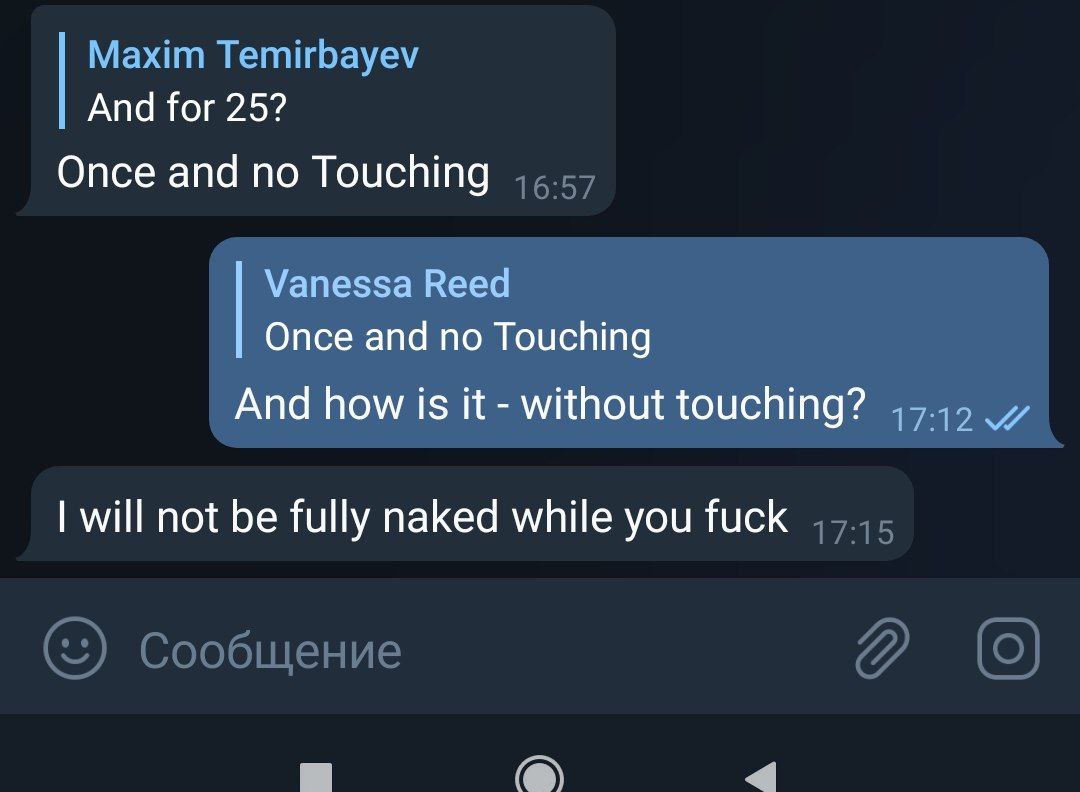Image resolution: width=1080 pixels, height=792 pixels.
Task: Open the camera icon in message bar
Action: click(1008, 648)
